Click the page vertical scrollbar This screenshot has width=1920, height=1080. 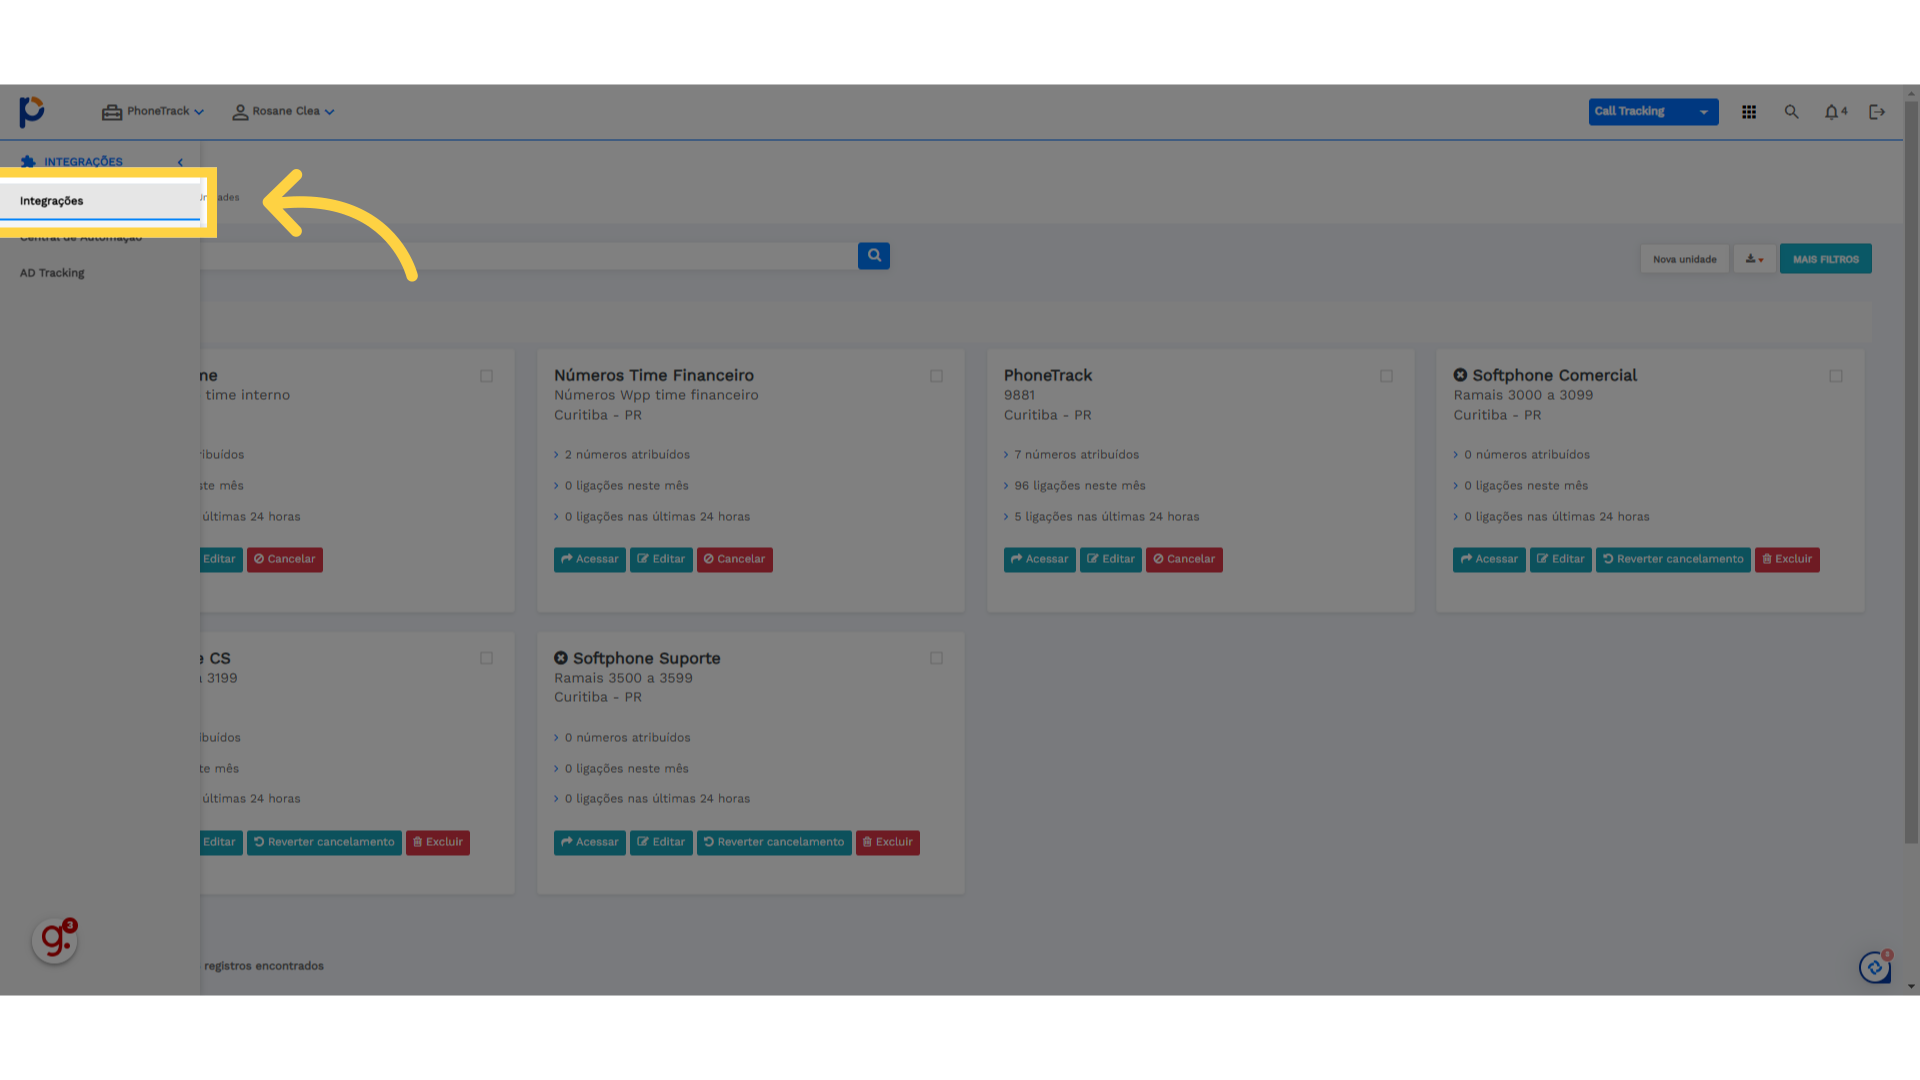coord(1911,470)
